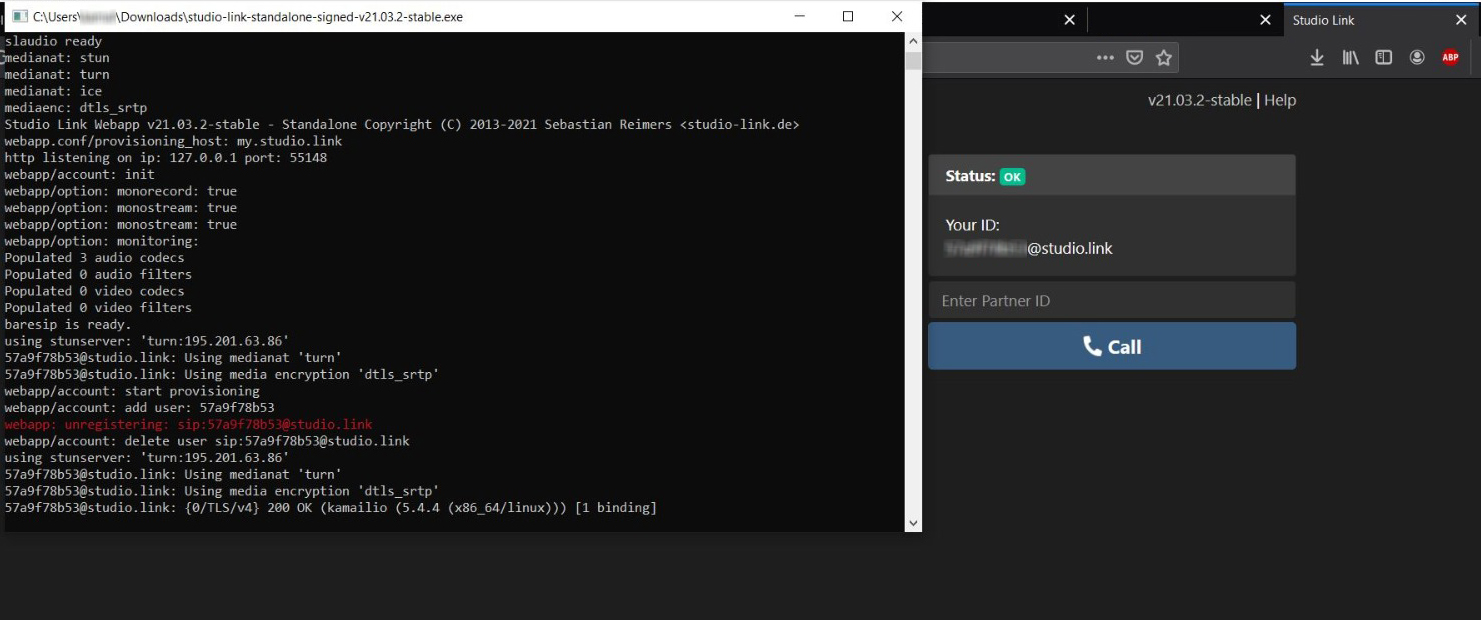Click 'webapp.conf/provisioning_host' console line
The height and width of the screenshot is (620, 1481).
173,141
